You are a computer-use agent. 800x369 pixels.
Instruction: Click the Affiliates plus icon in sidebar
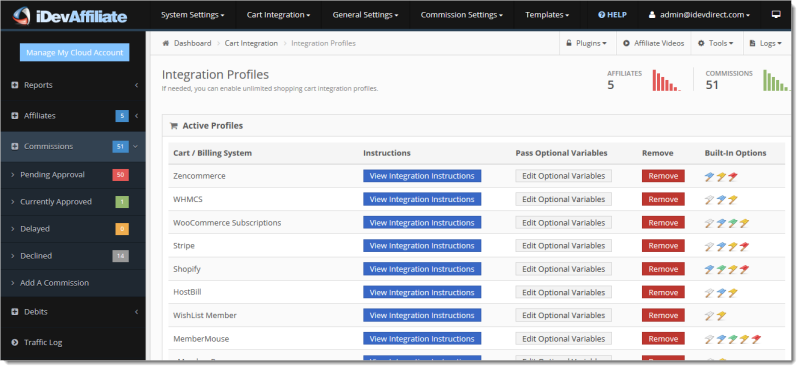(x=15, y=116)
